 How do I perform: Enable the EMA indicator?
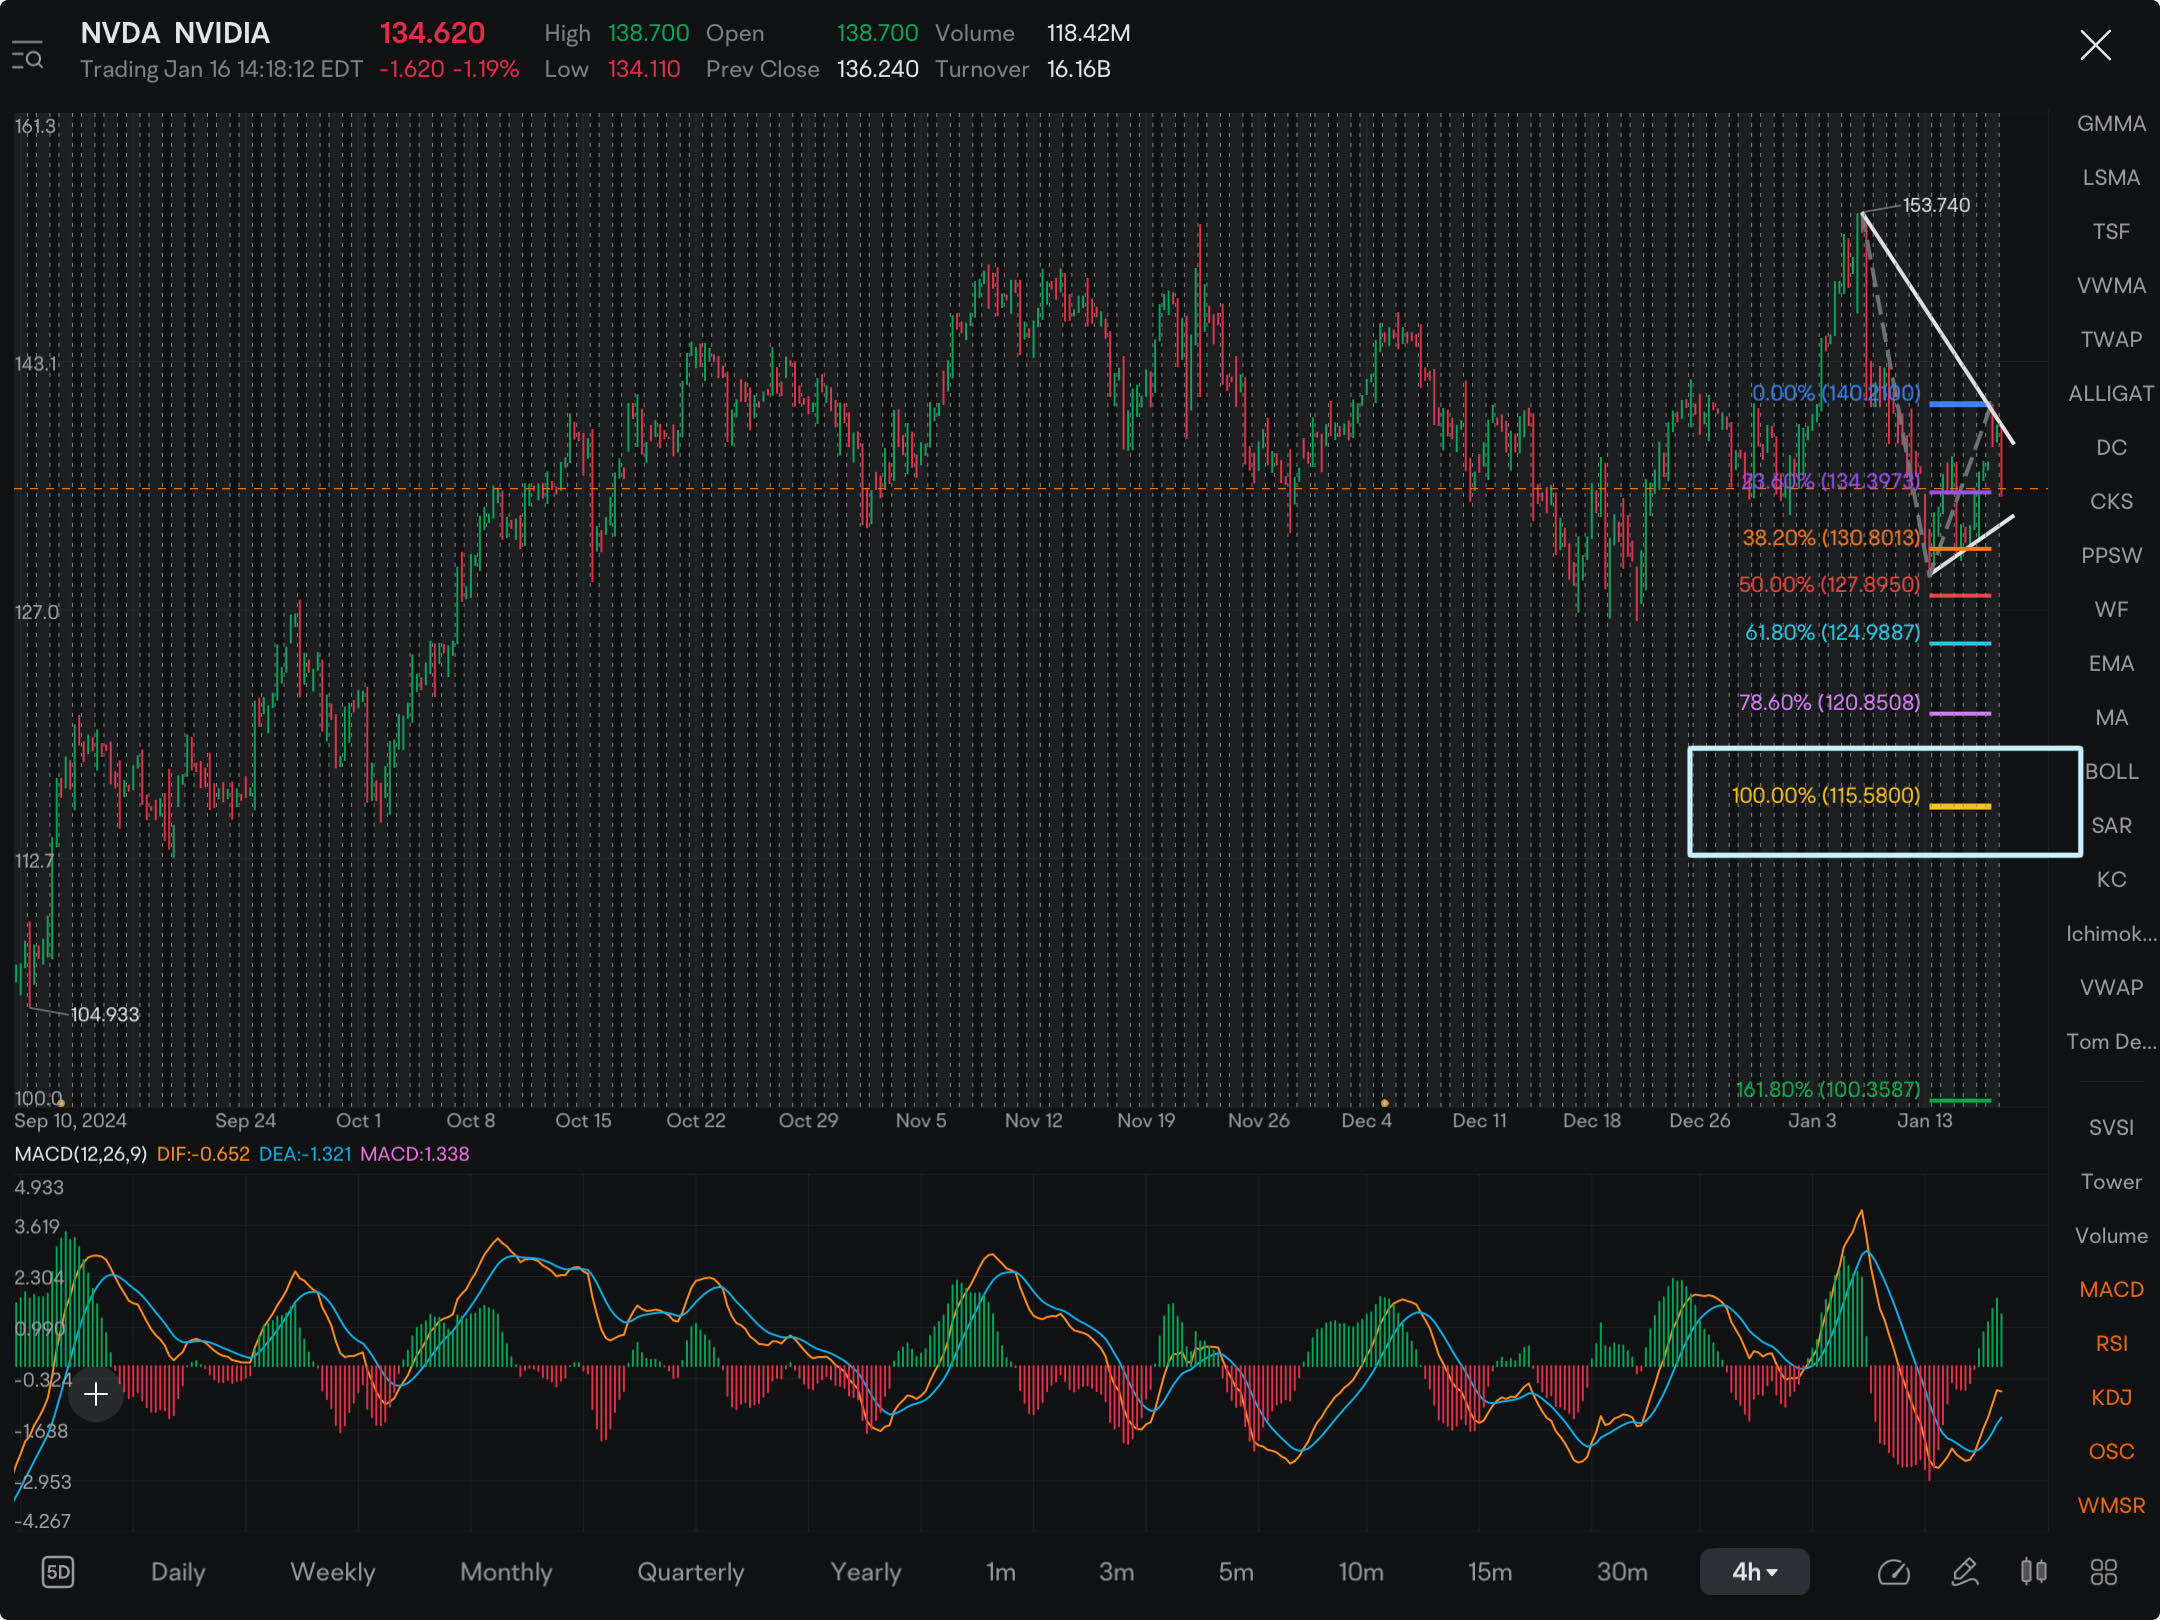pos(2111,664)
